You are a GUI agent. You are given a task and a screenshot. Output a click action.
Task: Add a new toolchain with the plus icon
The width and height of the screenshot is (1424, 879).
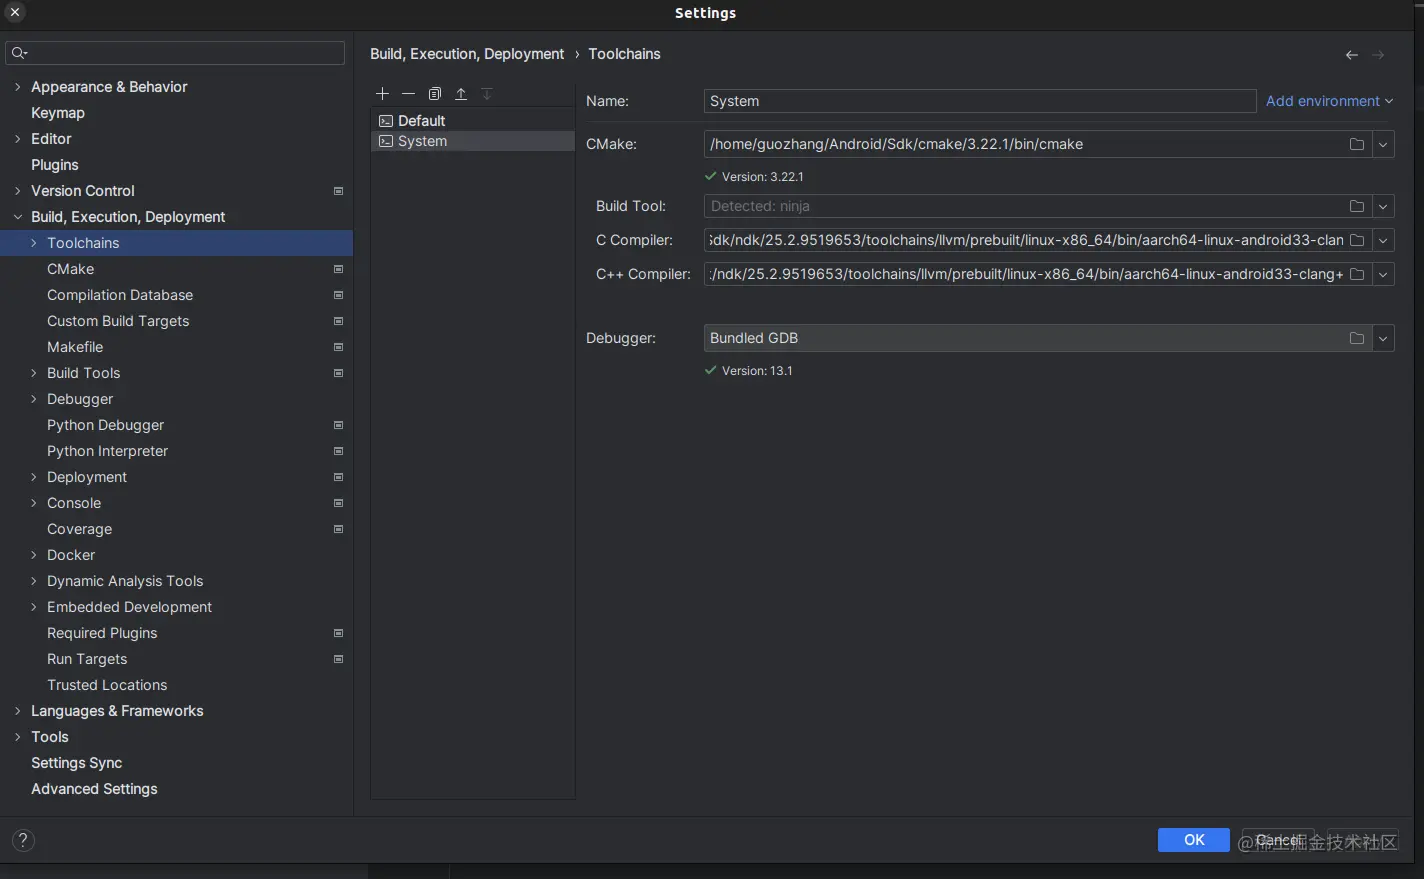tap(382, 93)
